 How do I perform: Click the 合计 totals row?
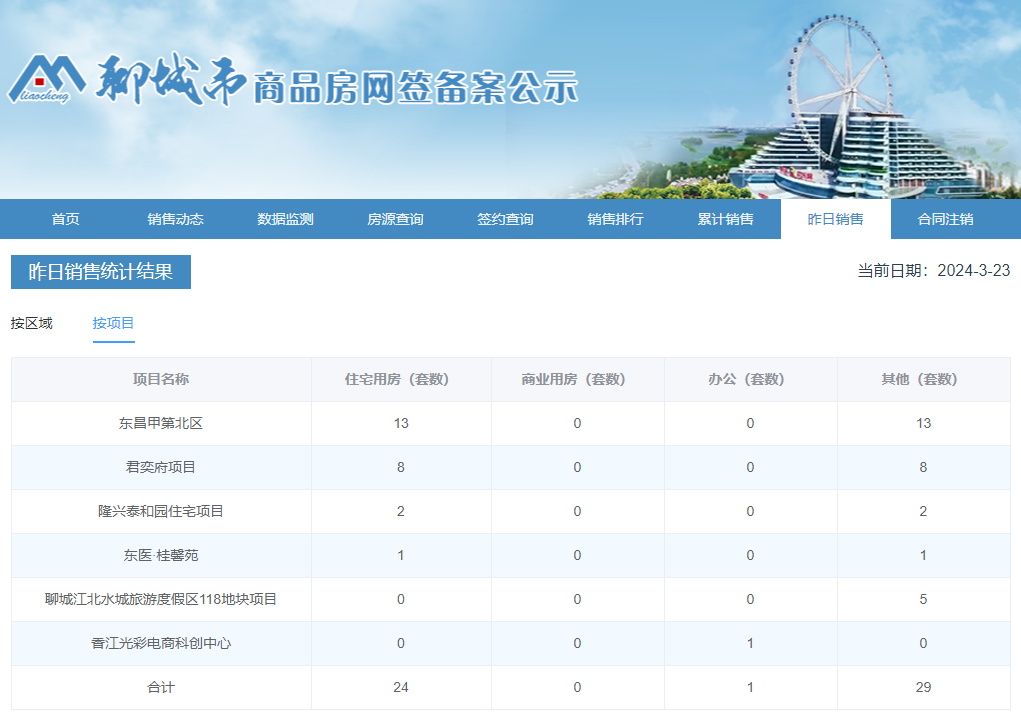click(161, 687)
